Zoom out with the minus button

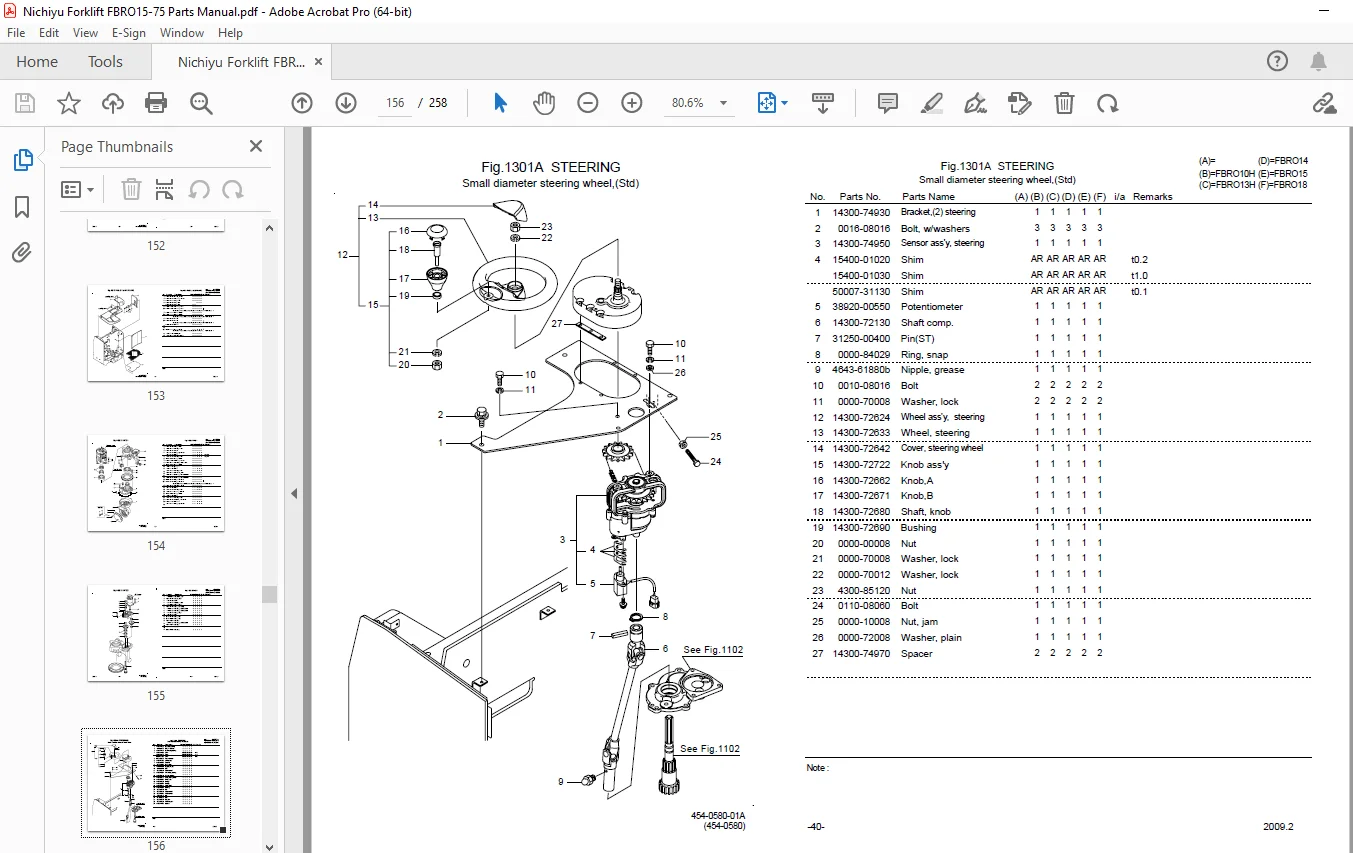(x=588, y=103)
